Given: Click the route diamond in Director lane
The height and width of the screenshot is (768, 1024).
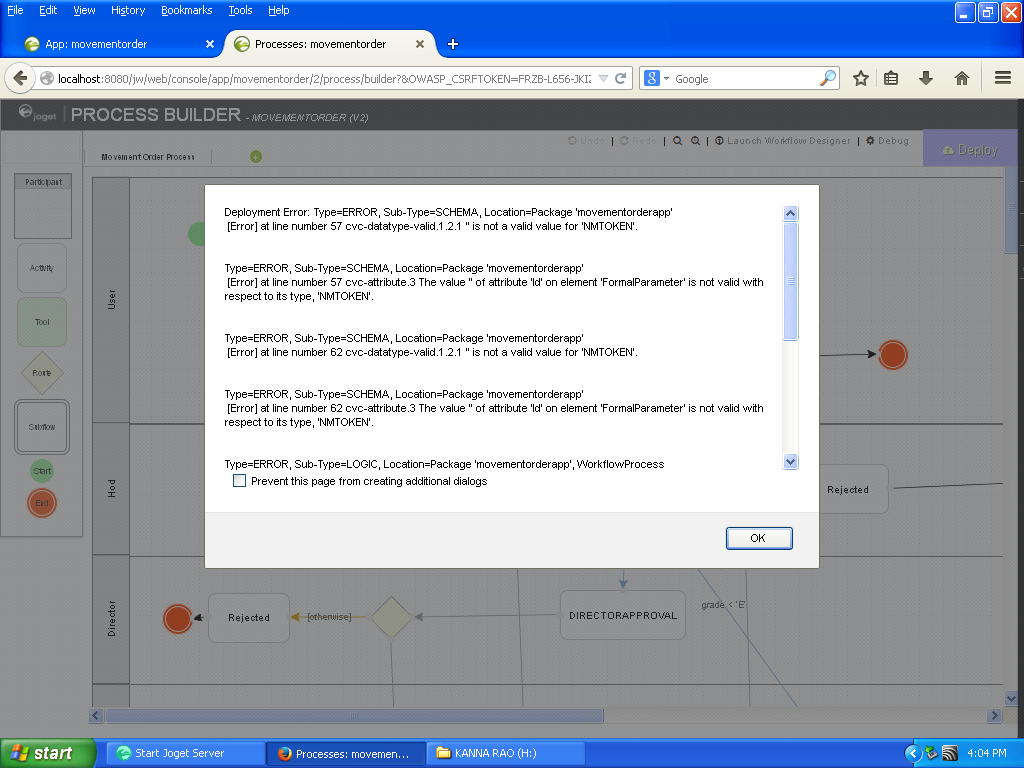Looking at the screenshot, I should (x=391, y=616).
